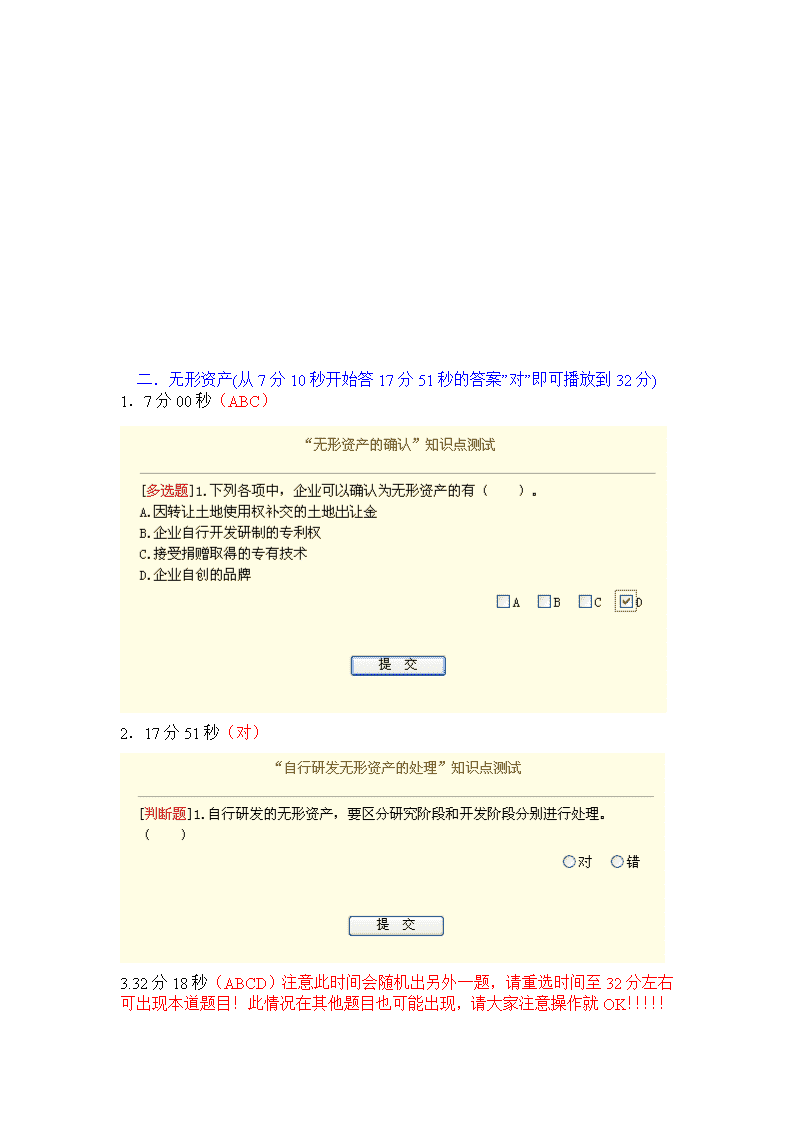Click the red (ABC) answer text
This screenshot has width=794, height=1123.
pos(244,401)
